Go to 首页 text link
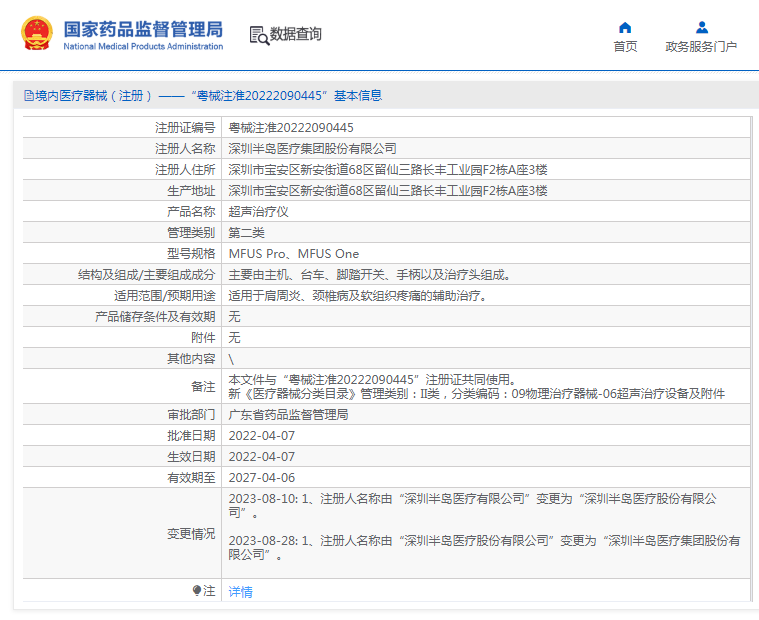Image resolution: width=759 pixels, height=620 pixels. click(x=625, y=46)
